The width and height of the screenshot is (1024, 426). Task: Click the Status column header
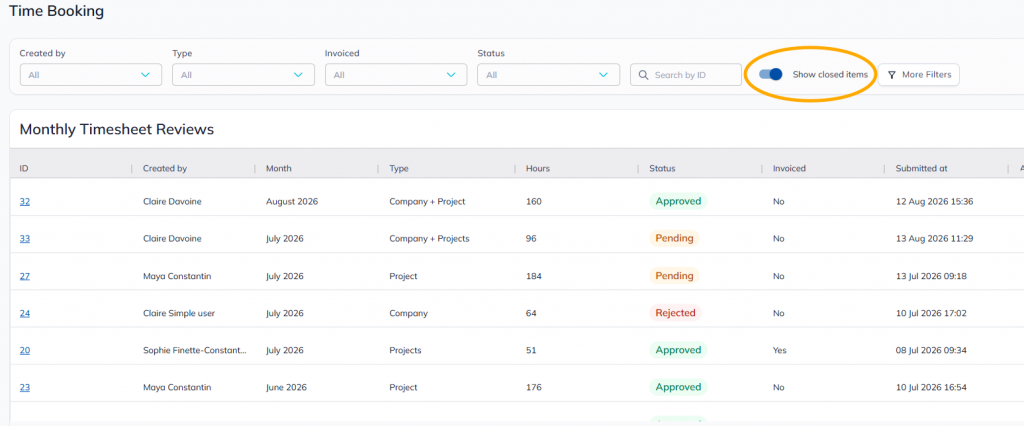click(662, 169)
